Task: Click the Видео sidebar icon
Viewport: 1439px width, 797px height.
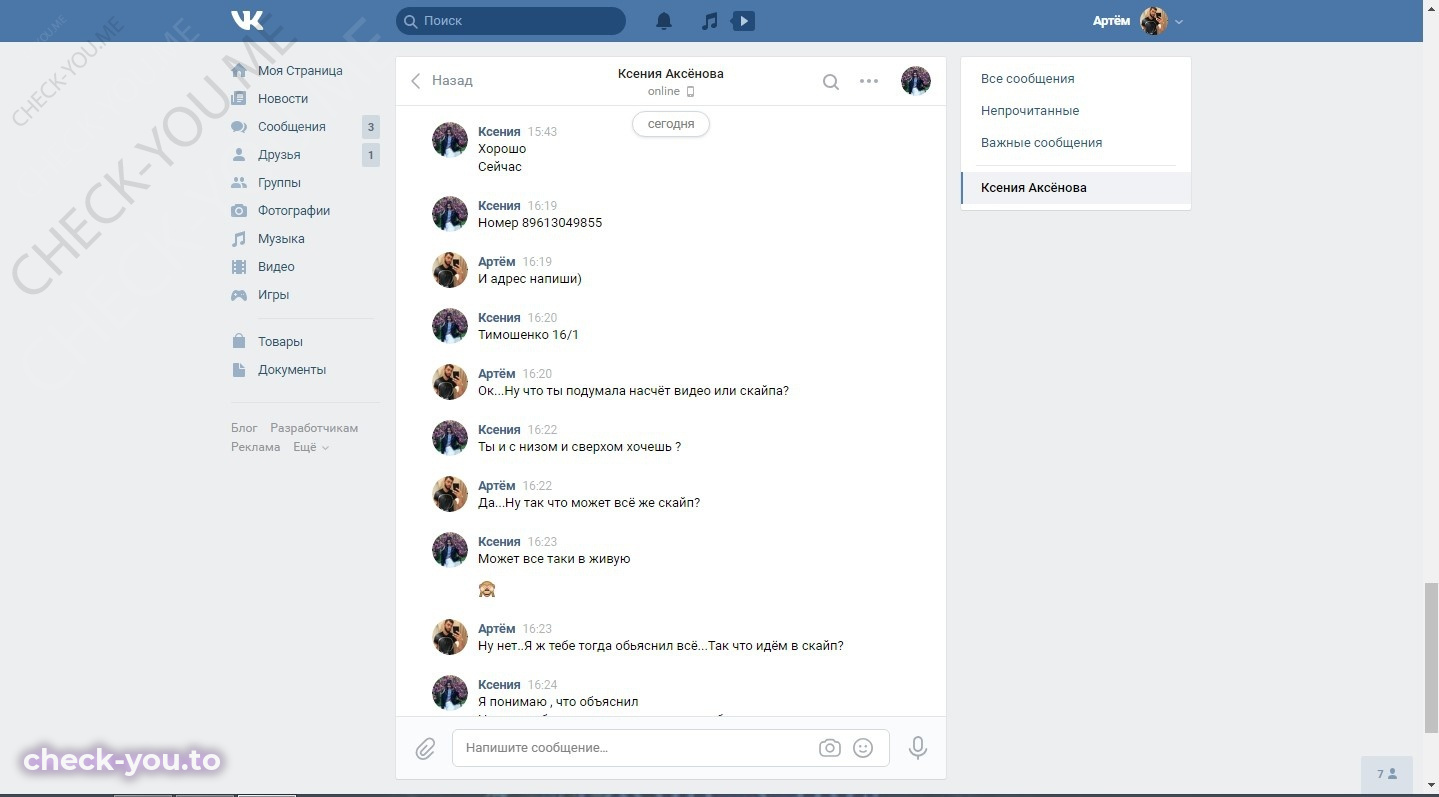Action: coord(239,267)
